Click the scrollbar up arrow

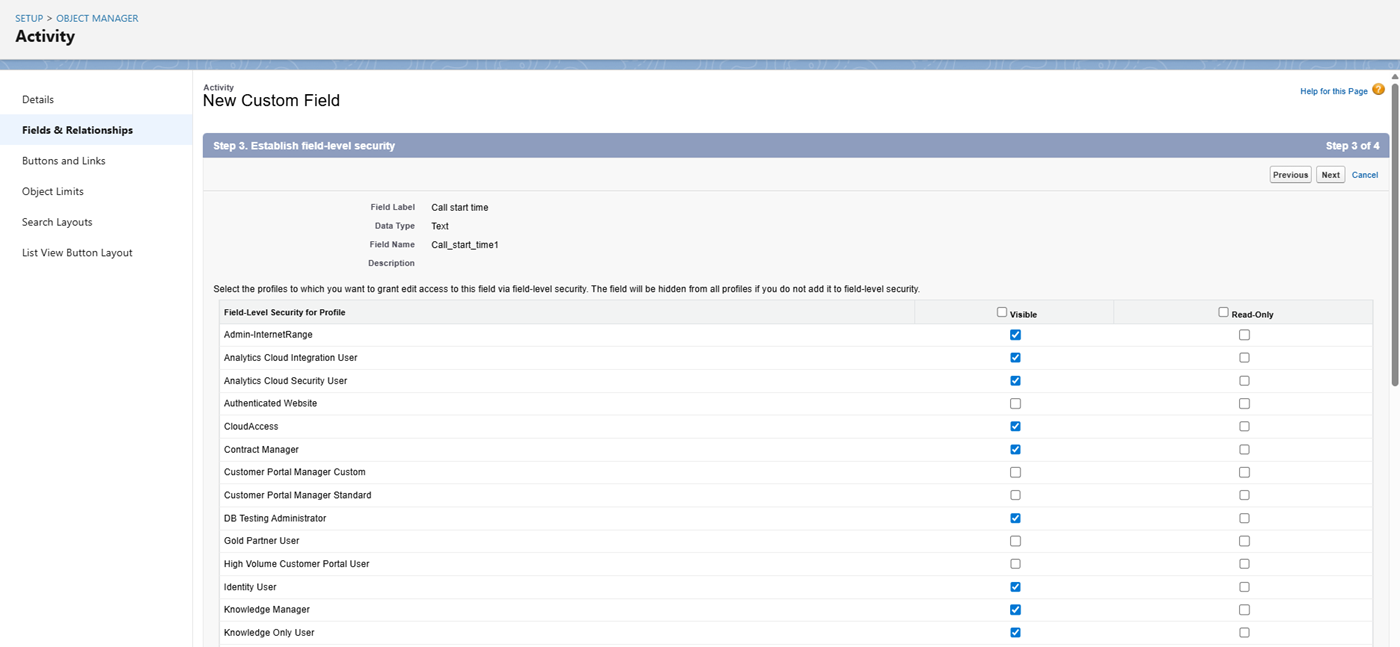pos(1395,77)
